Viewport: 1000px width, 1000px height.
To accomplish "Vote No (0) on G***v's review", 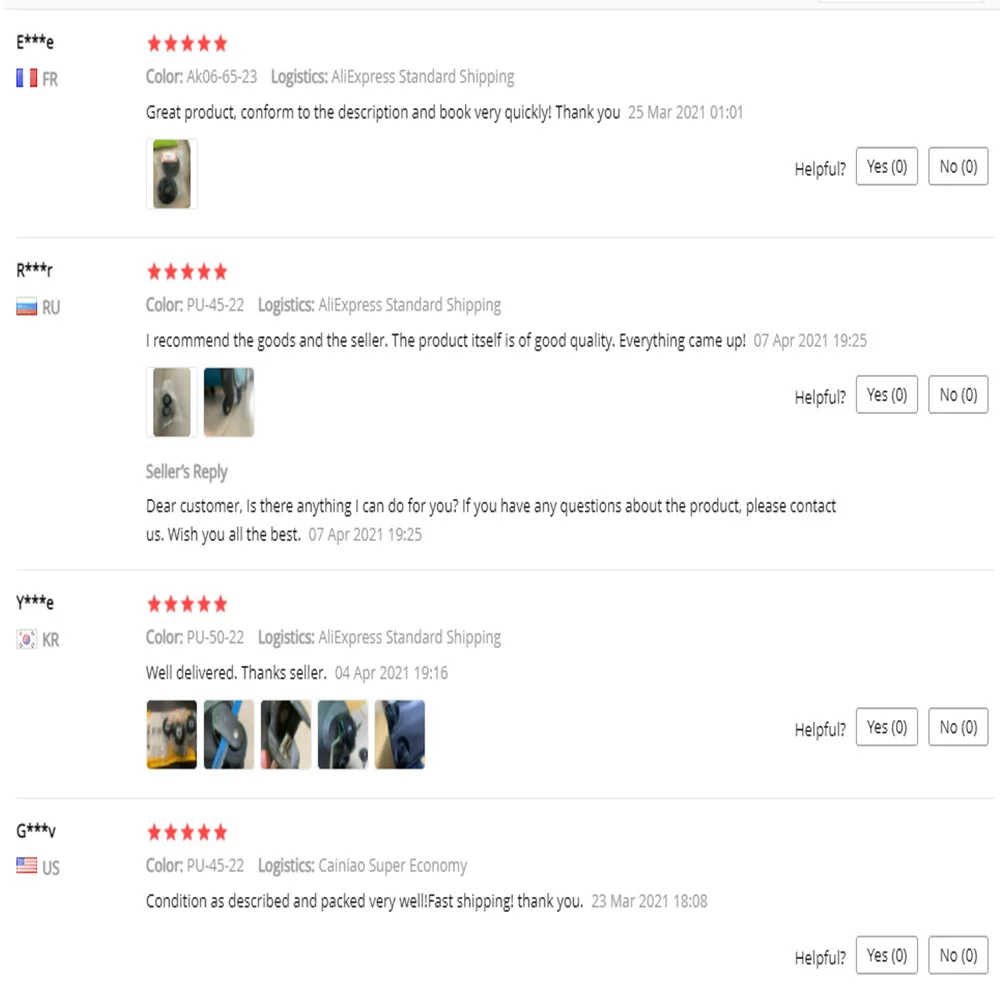I will [x=958, y=955].
